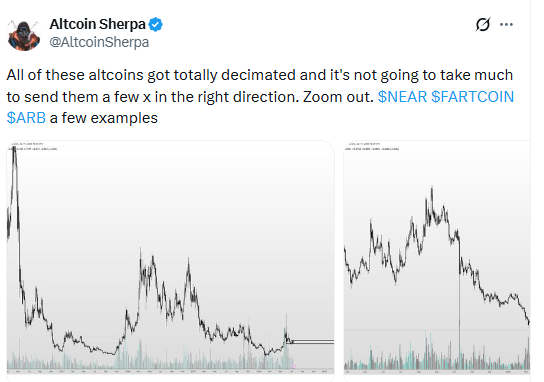Open the $NEAR cashtag

(402, 97)
